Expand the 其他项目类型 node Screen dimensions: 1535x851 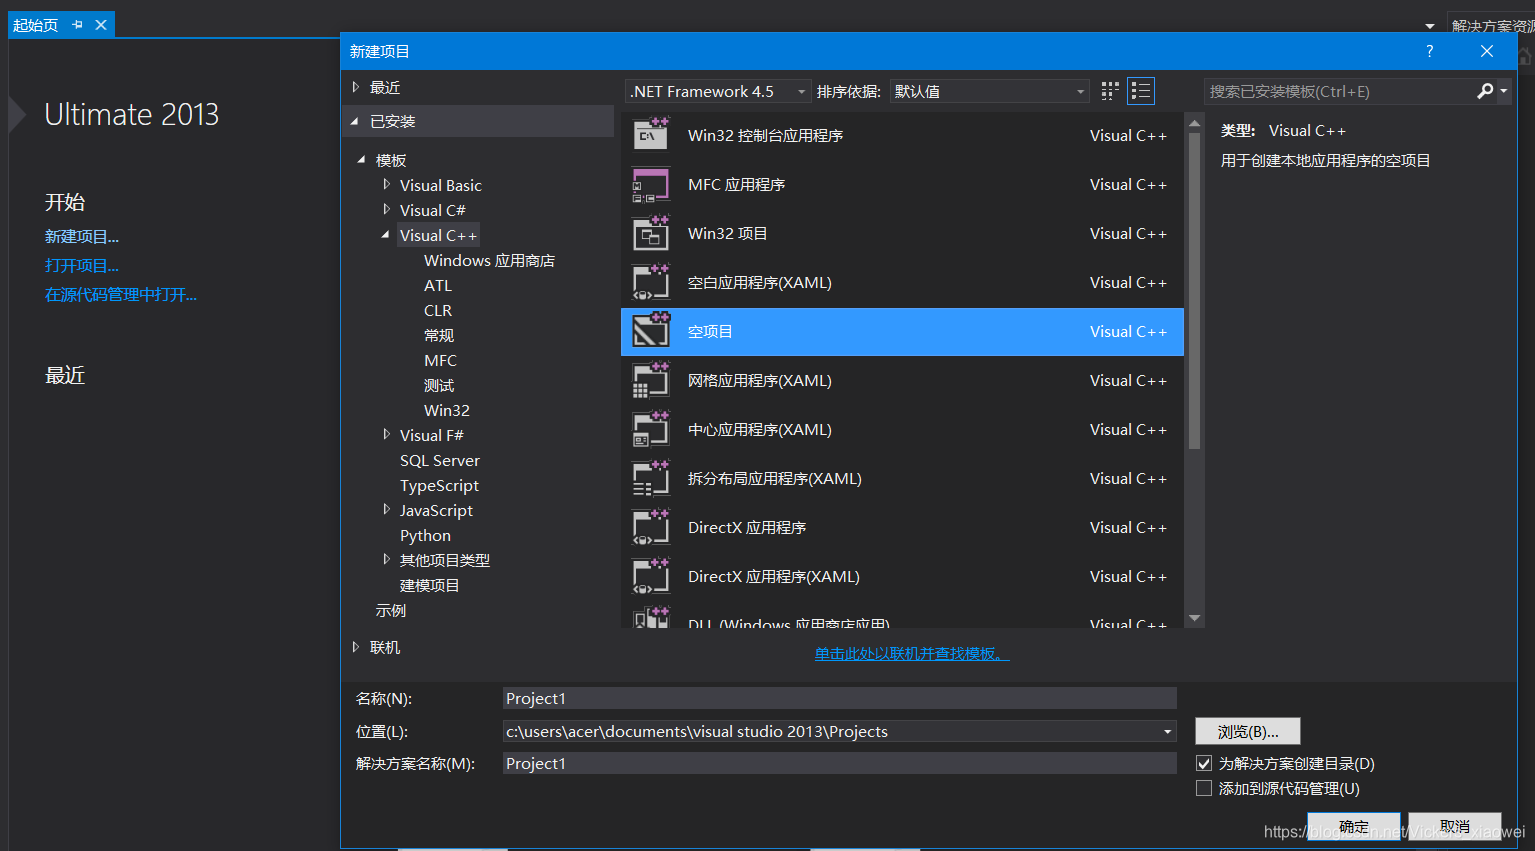[x=386, y=559]
